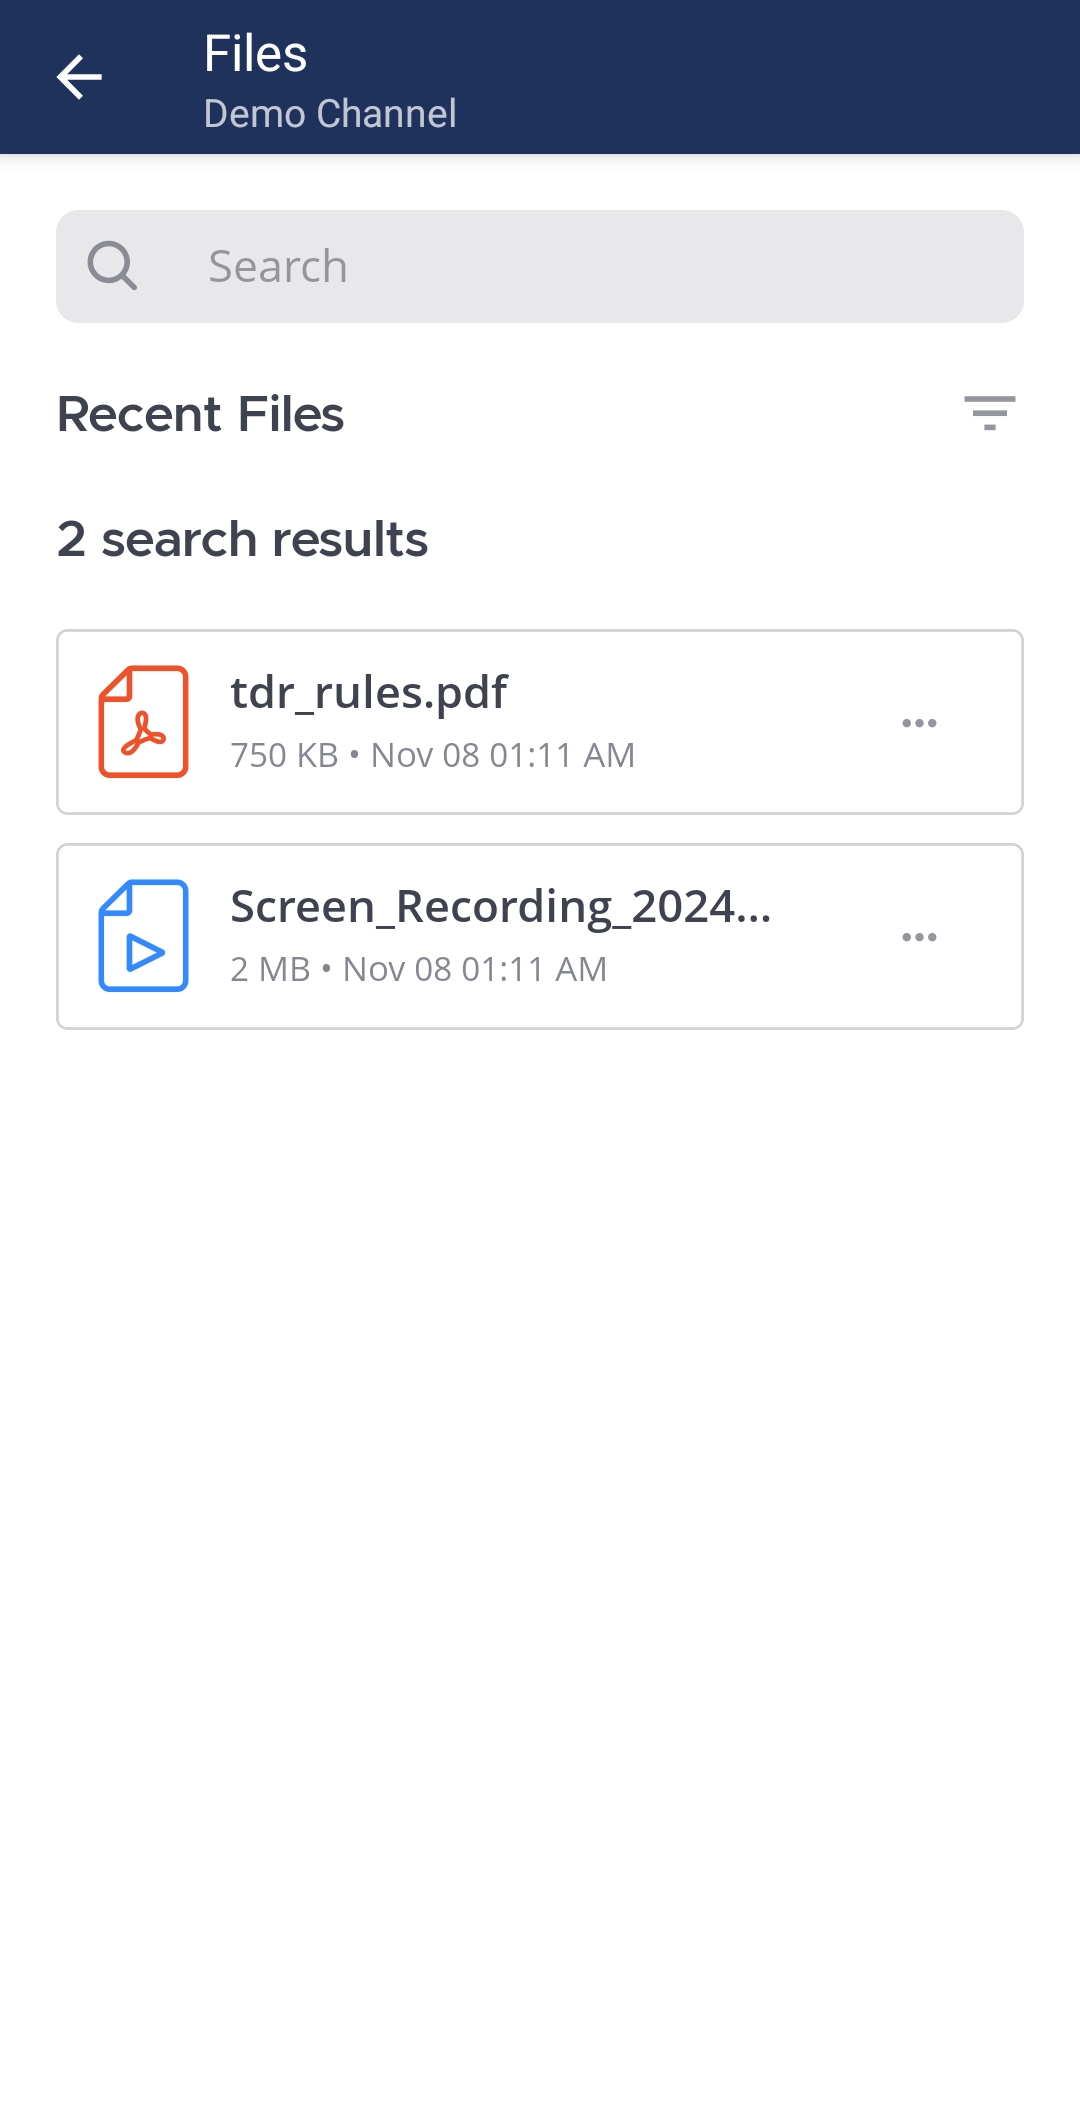Expand actions for the screen recording entry

tap(919, 936)
